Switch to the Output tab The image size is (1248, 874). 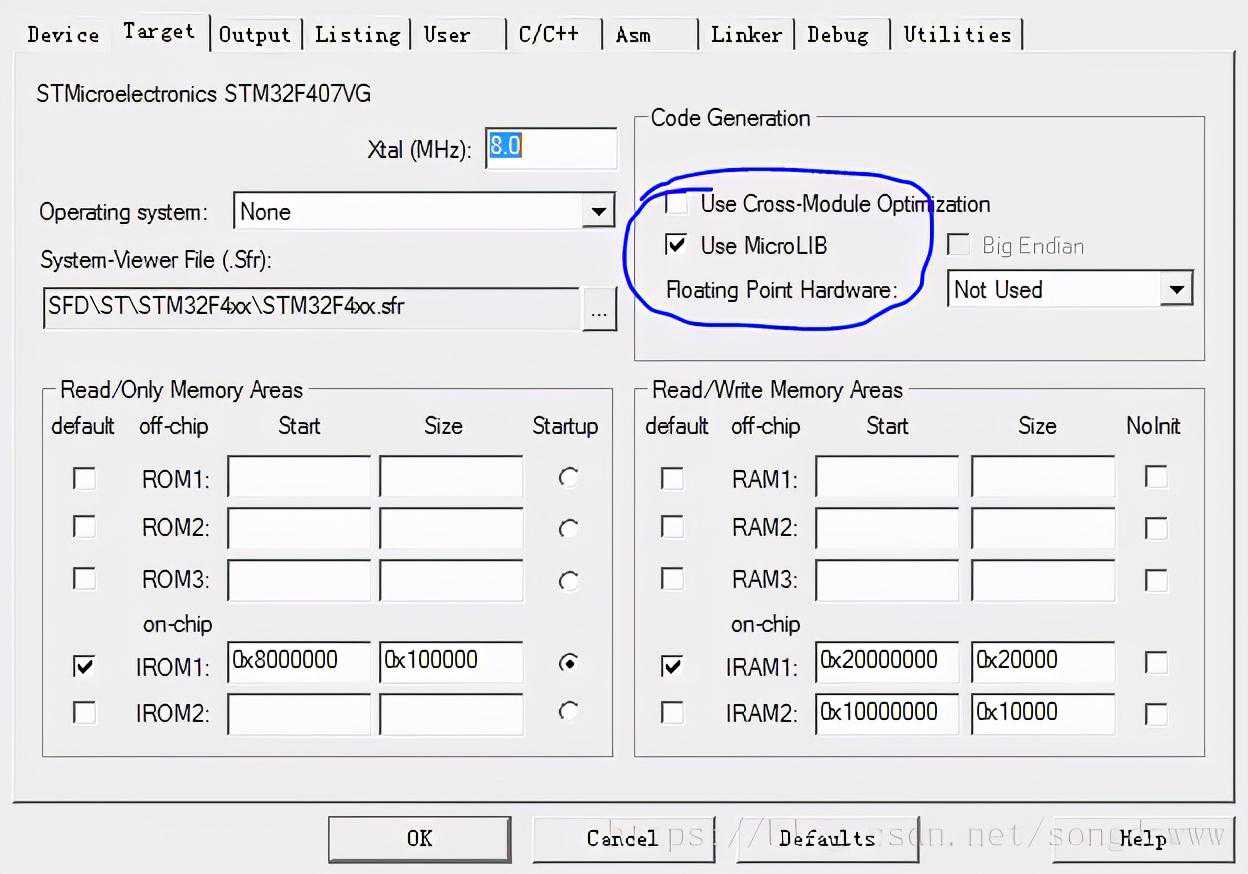[x=254, y=34]
